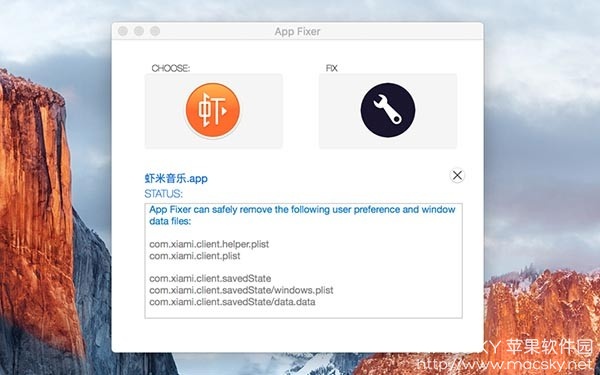The height and width of the screenshot is (375, 600).
Task: Click the App Fixer window title
Action: (297, 31)
